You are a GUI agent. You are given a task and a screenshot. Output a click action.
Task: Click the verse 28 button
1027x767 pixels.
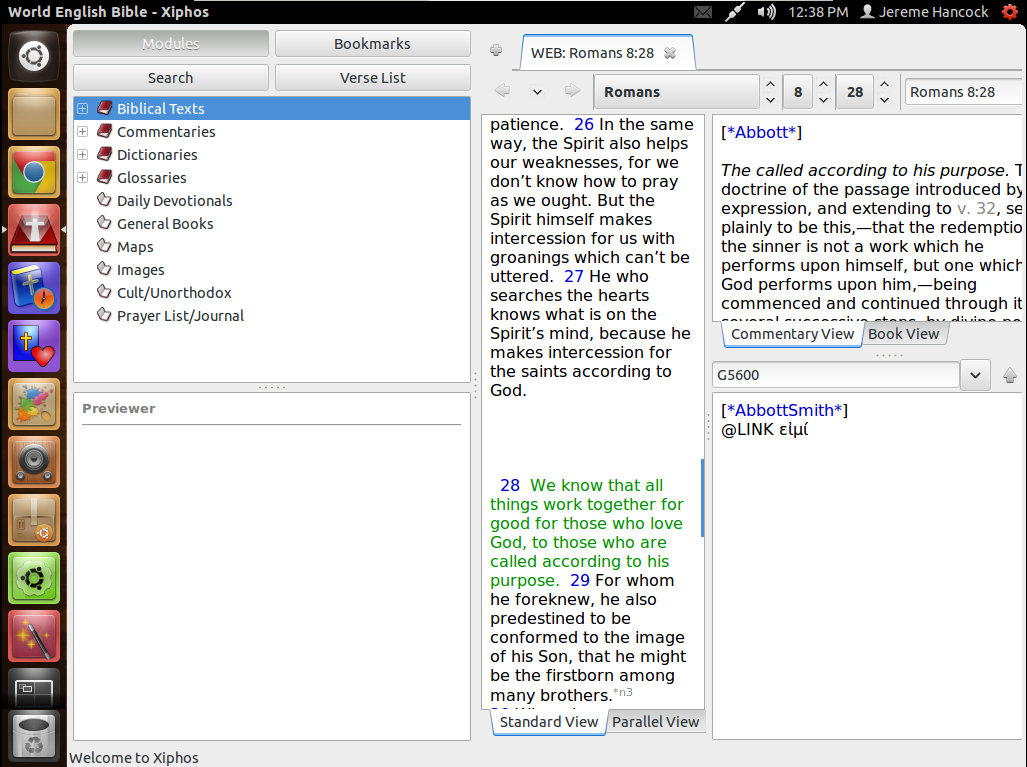[855, 92]
